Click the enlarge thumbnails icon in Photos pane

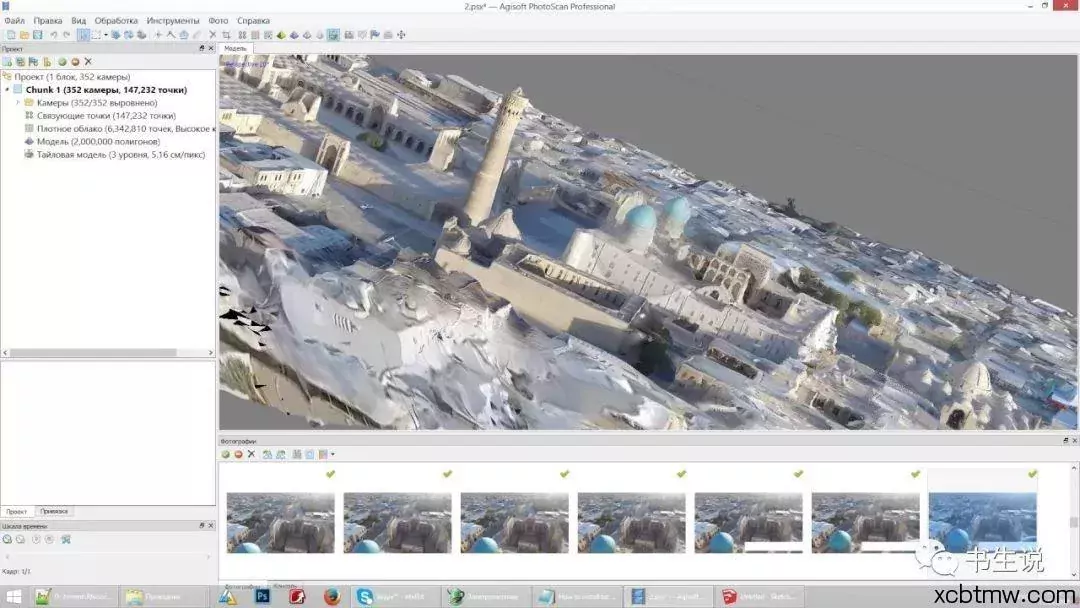(x=266, y=453)
